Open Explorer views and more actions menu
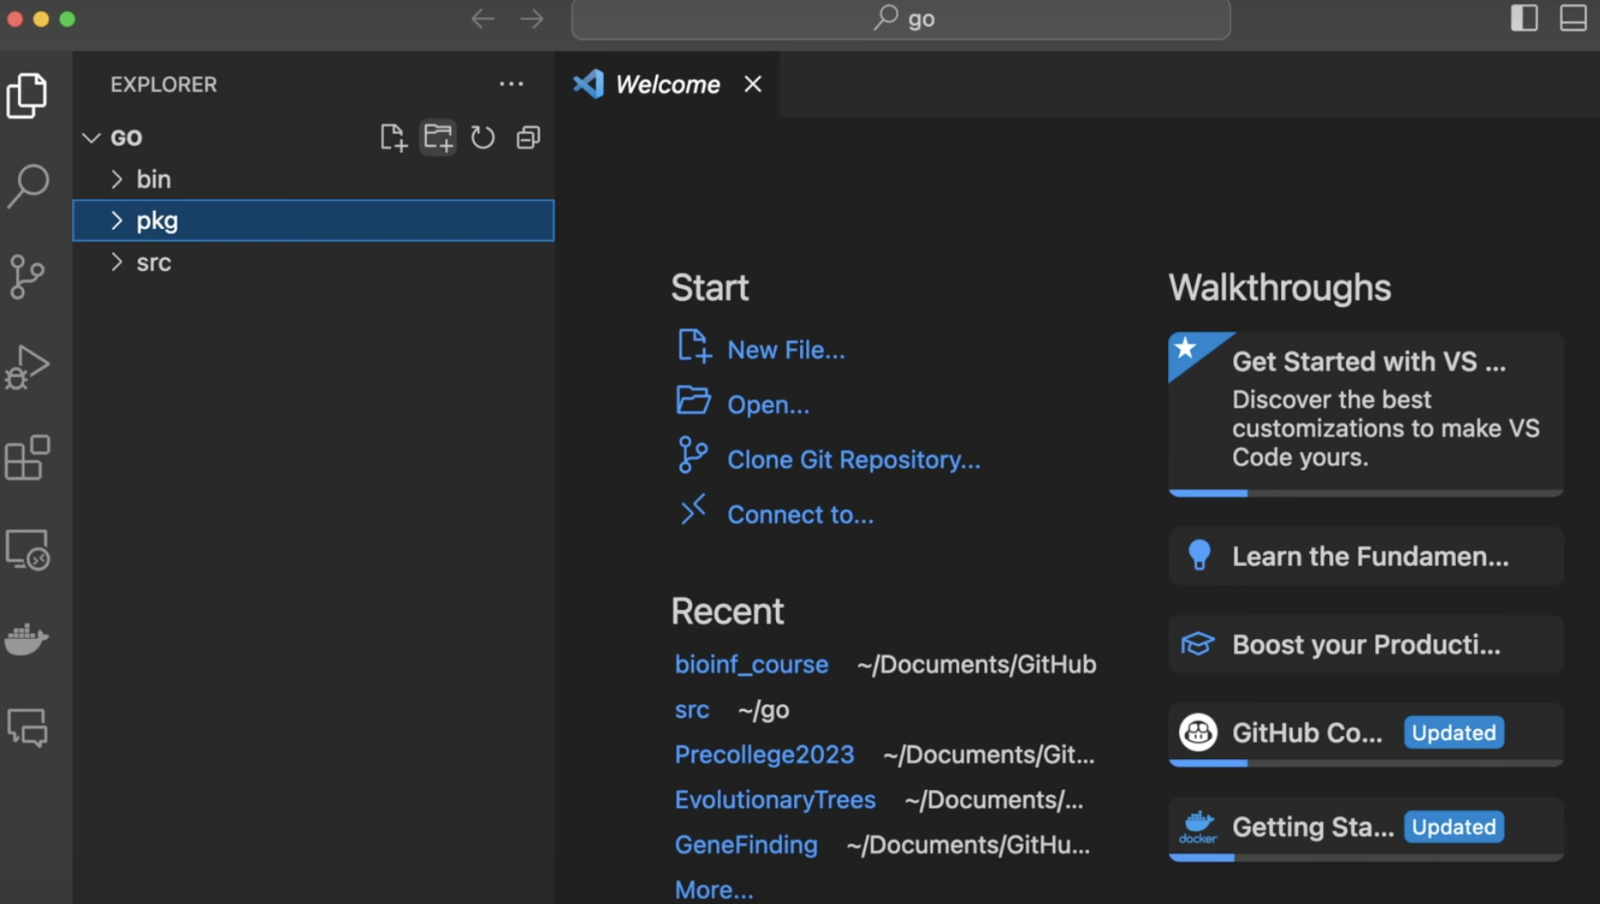The image size is (1600, 904). (511, 84)
